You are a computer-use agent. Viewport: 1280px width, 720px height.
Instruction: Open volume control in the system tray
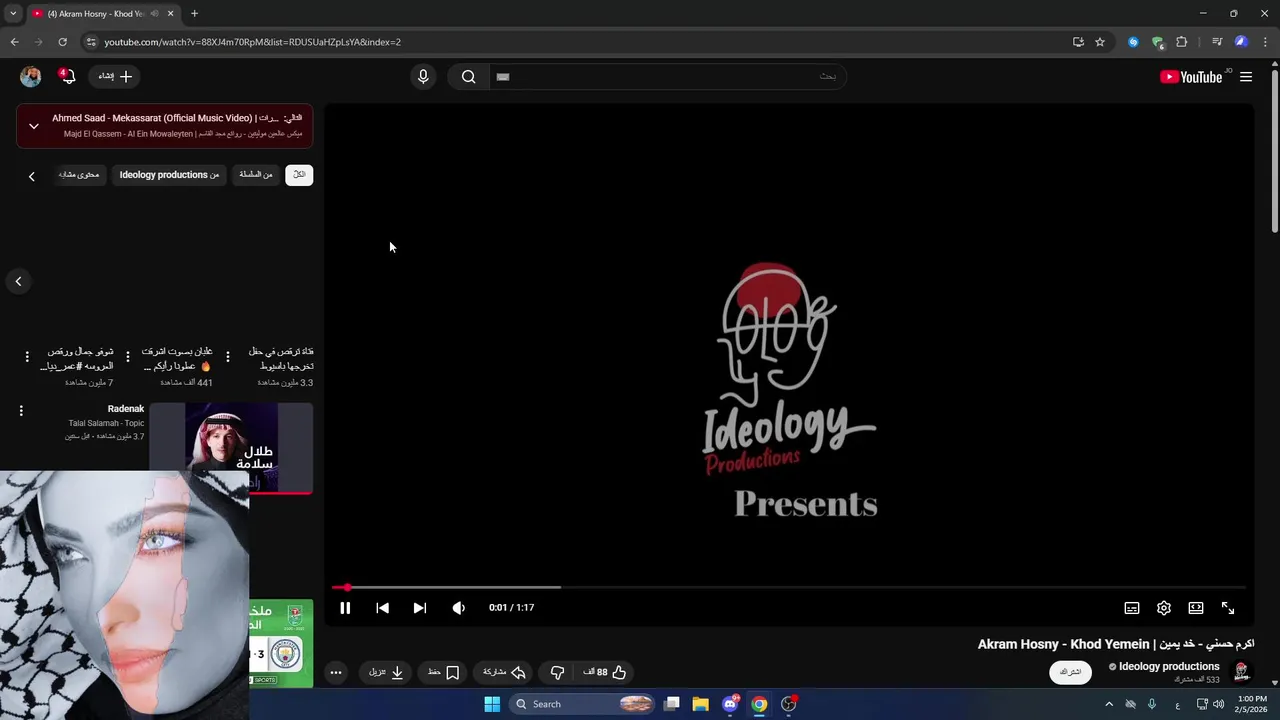point(1219,704)
